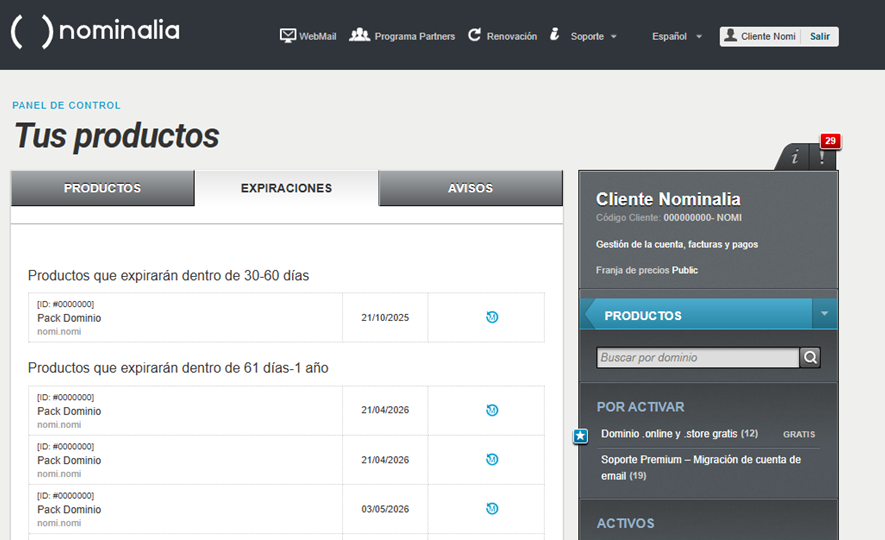Open the Español language dropdown
Image resolution: width=885 pixels, height=540 pixels.
[x=676, y=37]
